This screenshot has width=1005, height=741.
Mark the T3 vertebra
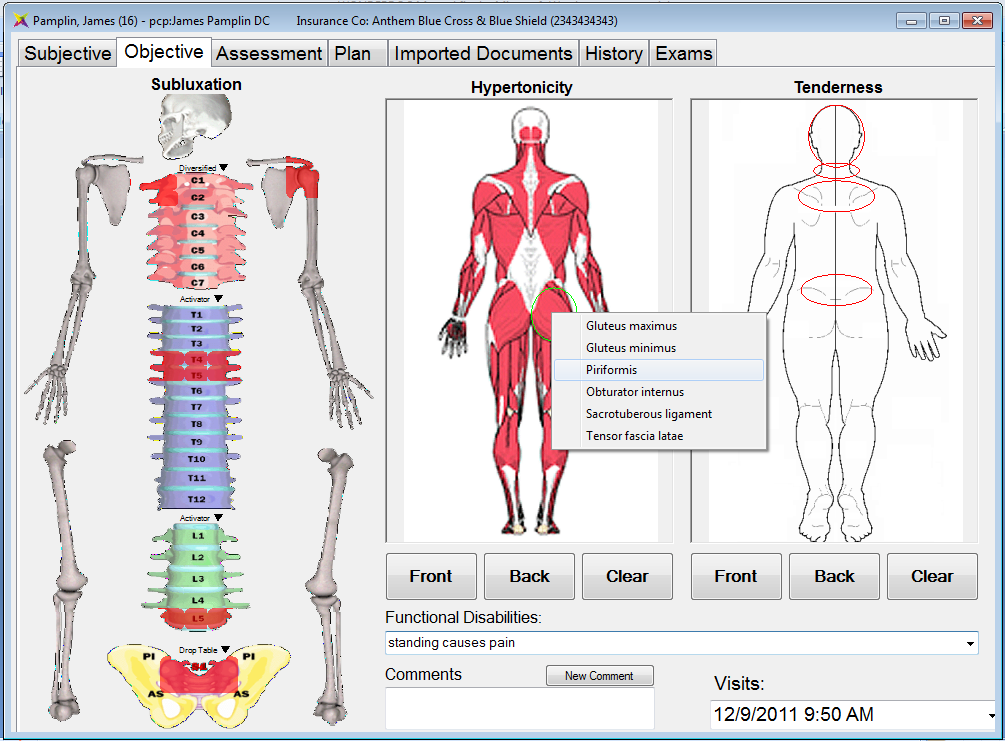point(196,344)
